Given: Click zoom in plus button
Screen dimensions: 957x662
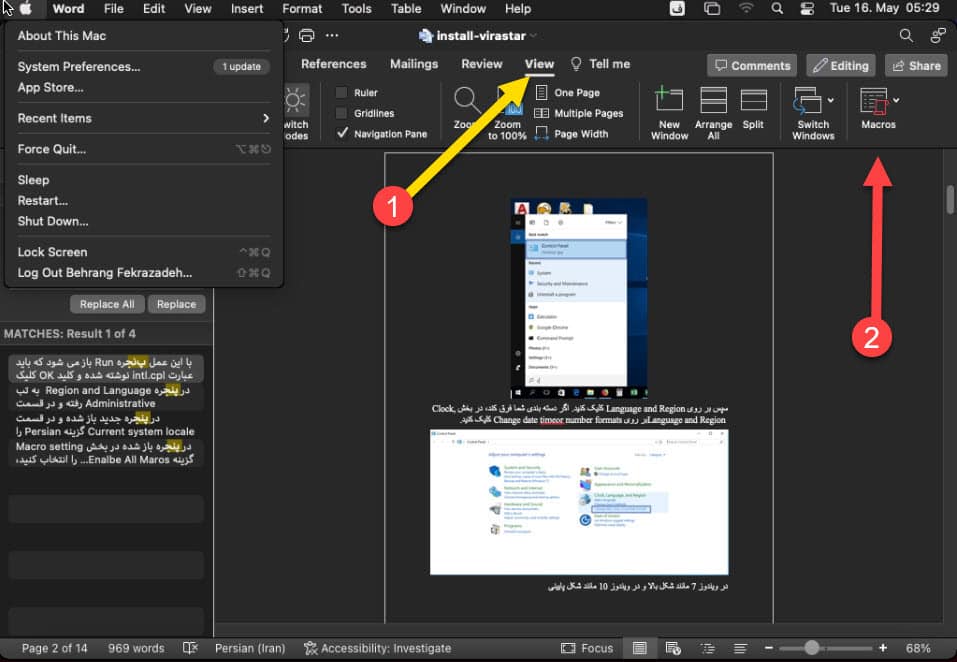Looking at the screenshot, I should 883,648.
